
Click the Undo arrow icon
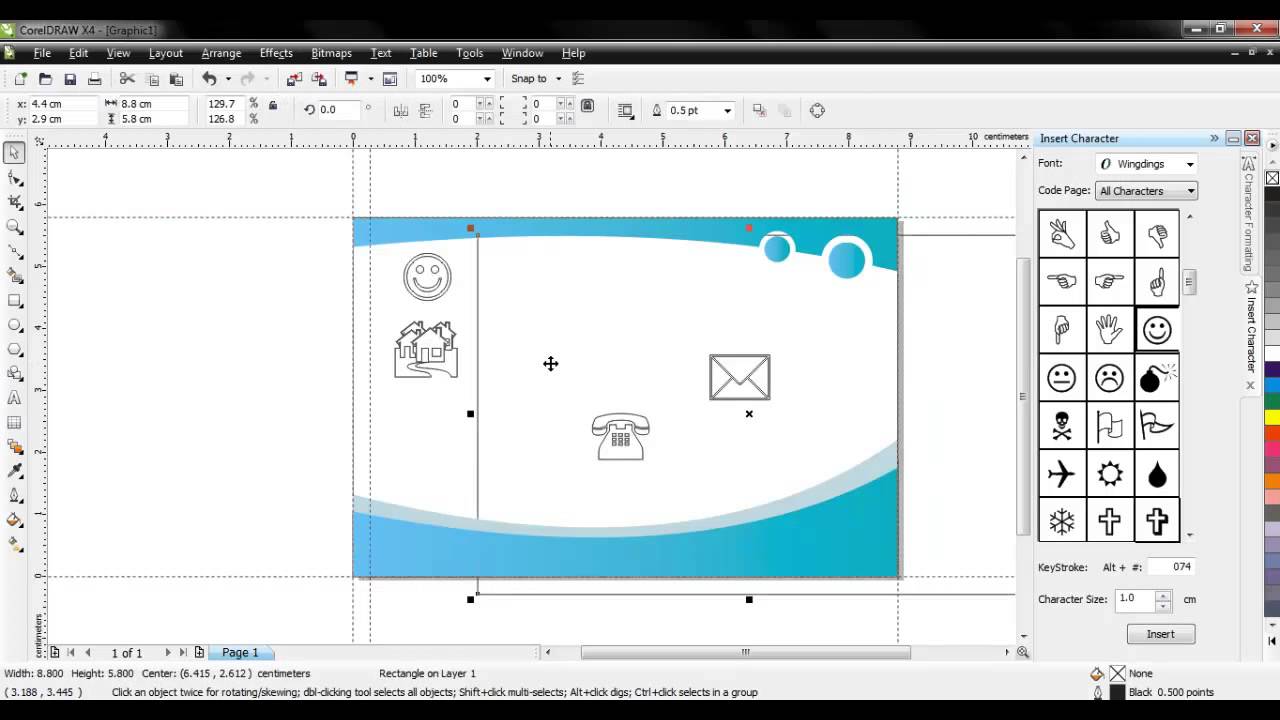[209, 79]
